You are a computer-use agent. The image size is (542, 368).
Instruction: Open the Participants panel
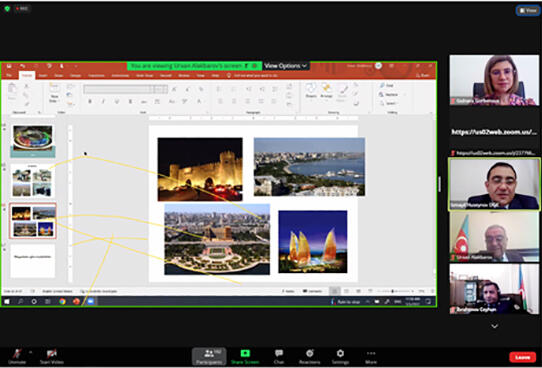click(x=209, y=357)
